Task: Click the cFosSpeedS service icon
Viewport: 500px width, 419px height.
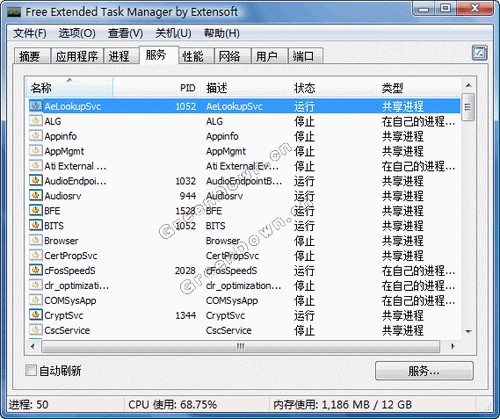Action: pos(35,270)
